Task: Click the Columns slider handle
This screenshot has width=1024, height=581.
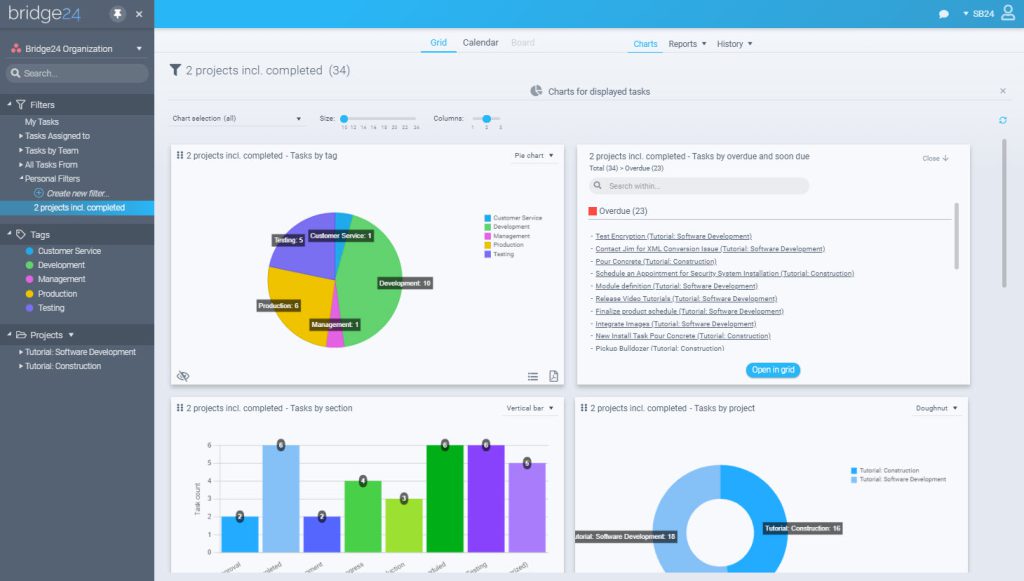Action: [x=487, y=119]
